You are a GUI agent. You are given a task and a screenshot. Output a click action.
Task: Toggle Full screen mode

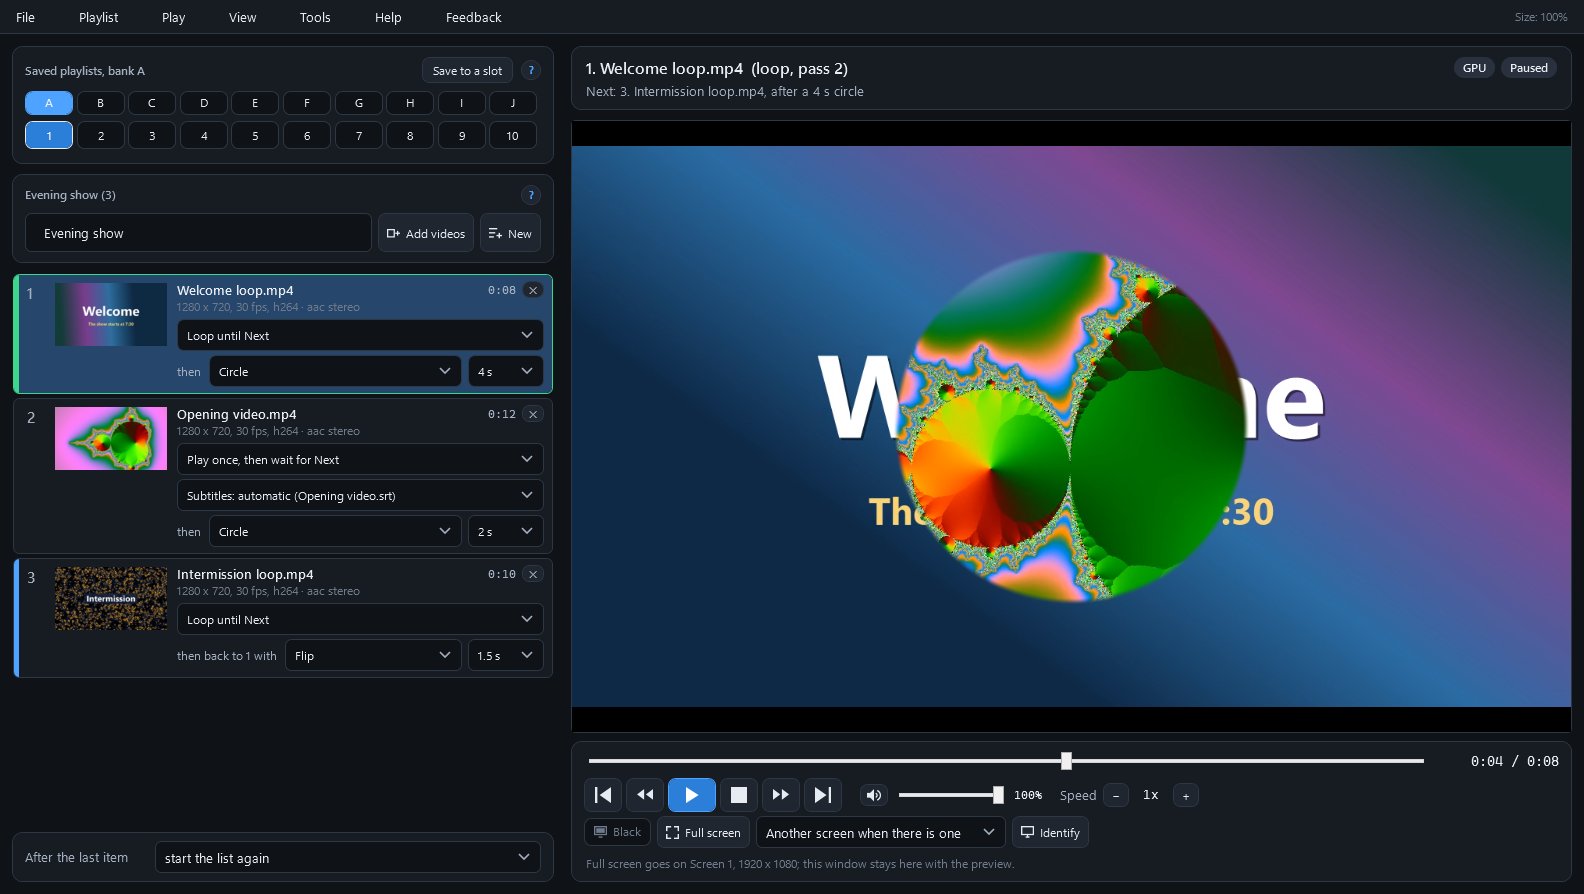point(703,832)
